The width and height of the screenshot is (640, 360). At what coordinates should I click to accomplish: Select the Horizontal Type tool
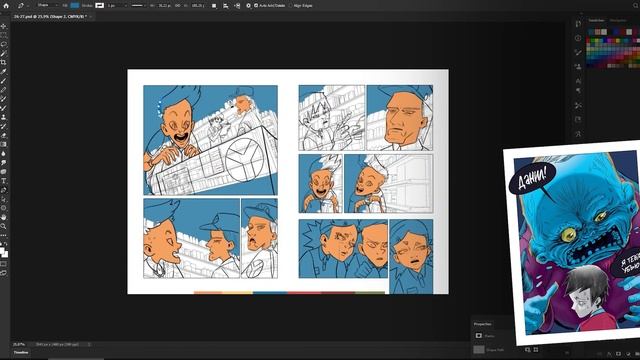(4, 181)
